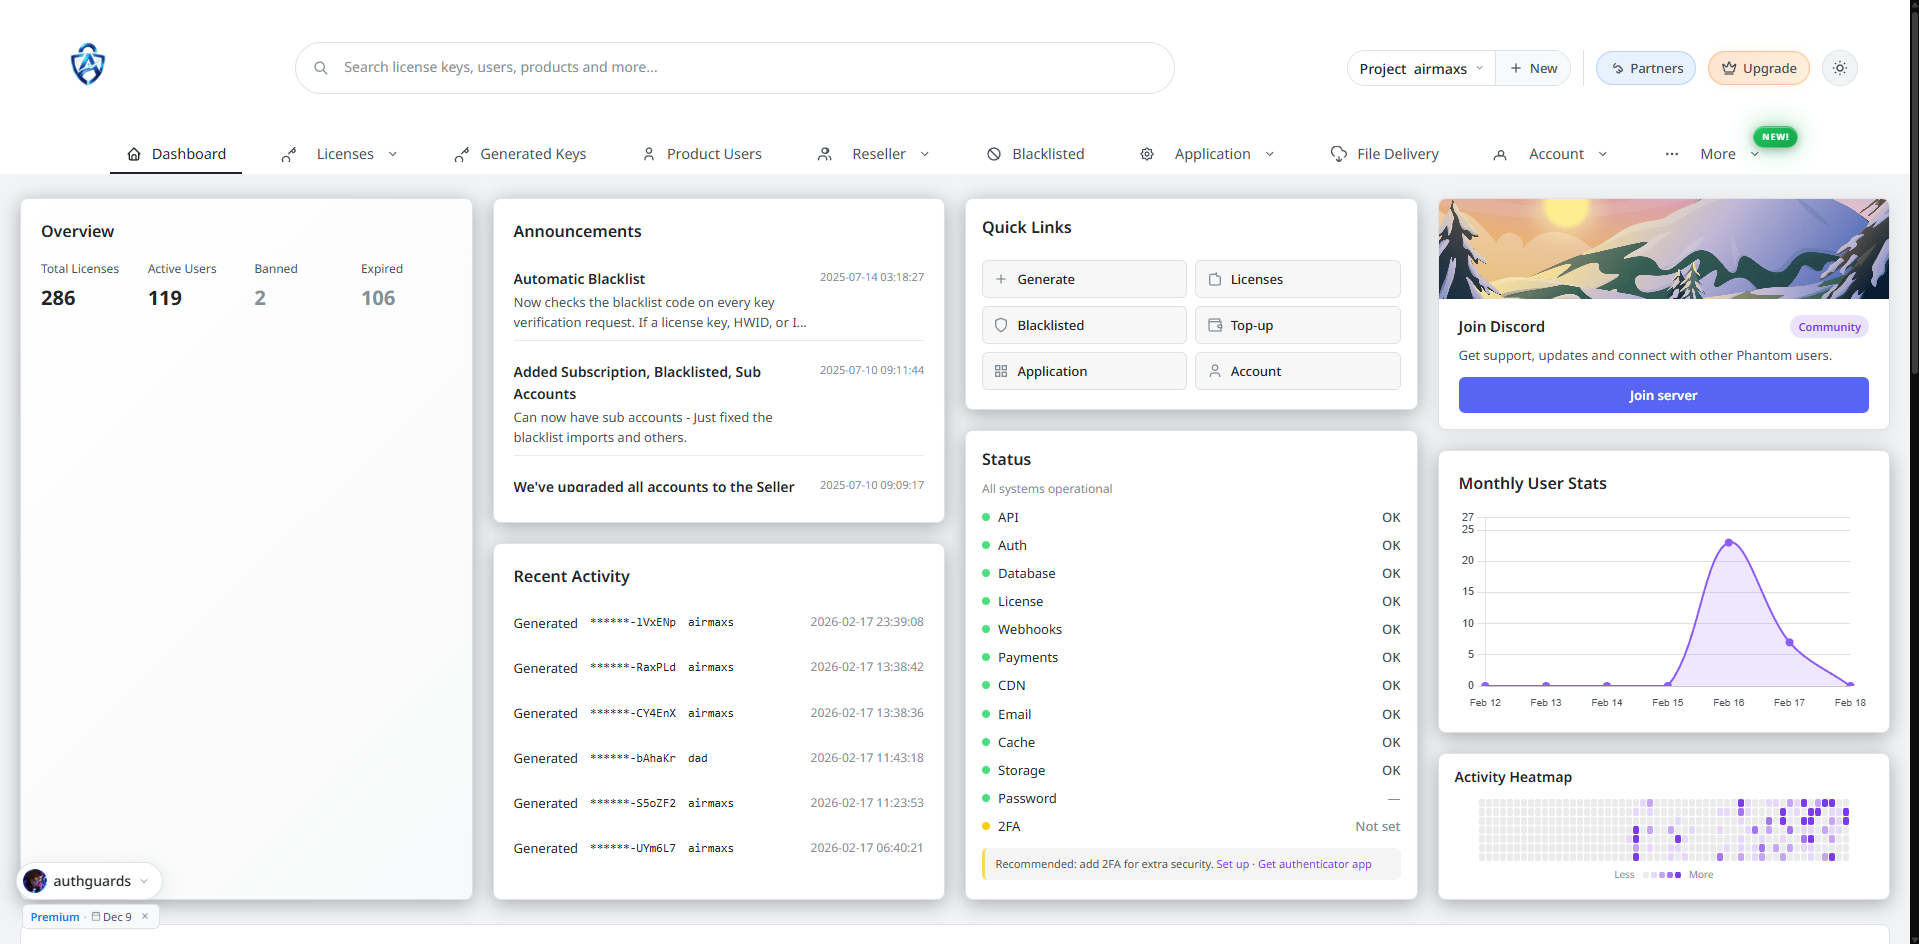This screenshot has width=1919, height=944.
Task: Expand the Reseller menu
Action: [x=925, y=154]
